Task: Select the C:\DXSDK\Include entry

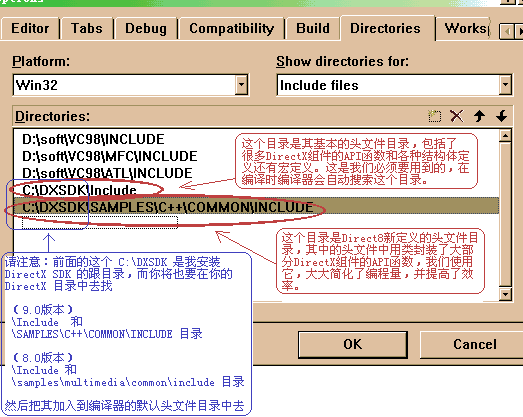Action: pos(79,190)
